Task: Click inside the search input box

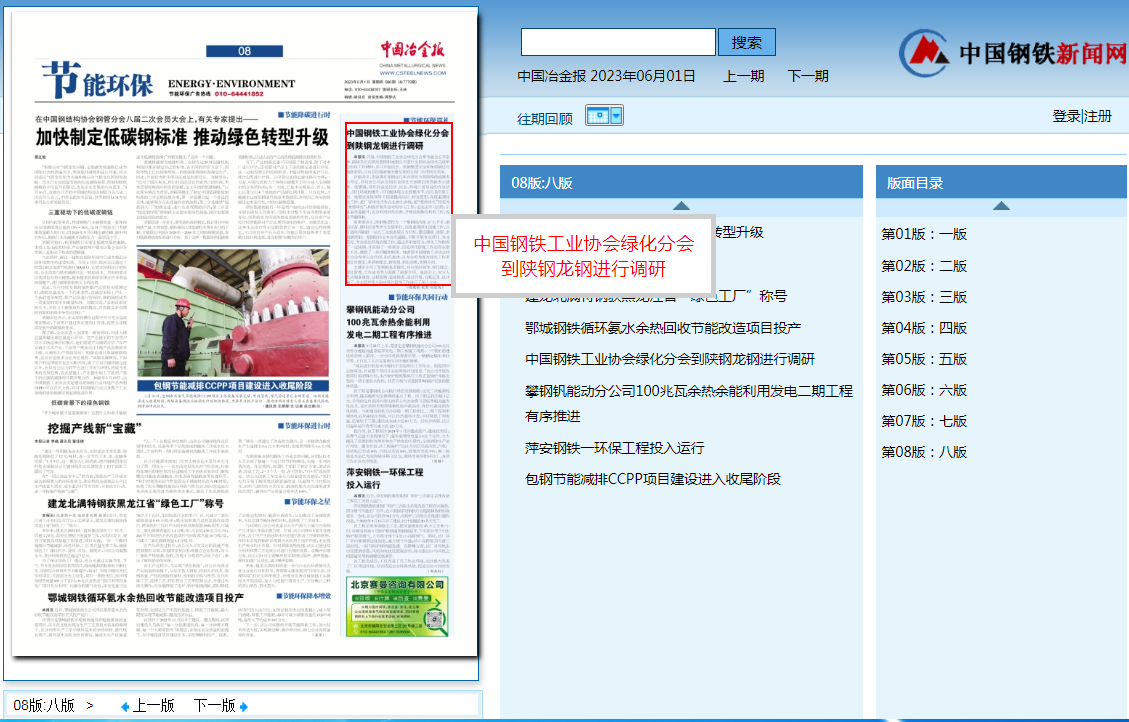Action: tap(617, 42)
